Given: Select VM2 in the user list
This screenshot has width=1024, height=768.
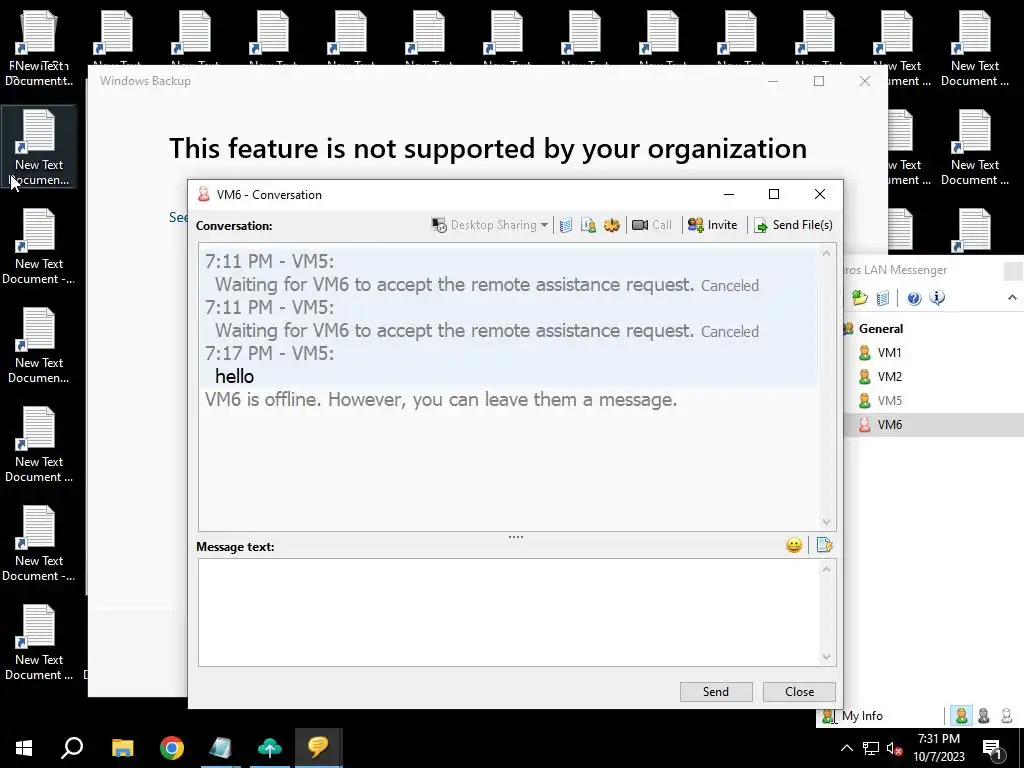Looking at the screenshot, I should [889, 377].
